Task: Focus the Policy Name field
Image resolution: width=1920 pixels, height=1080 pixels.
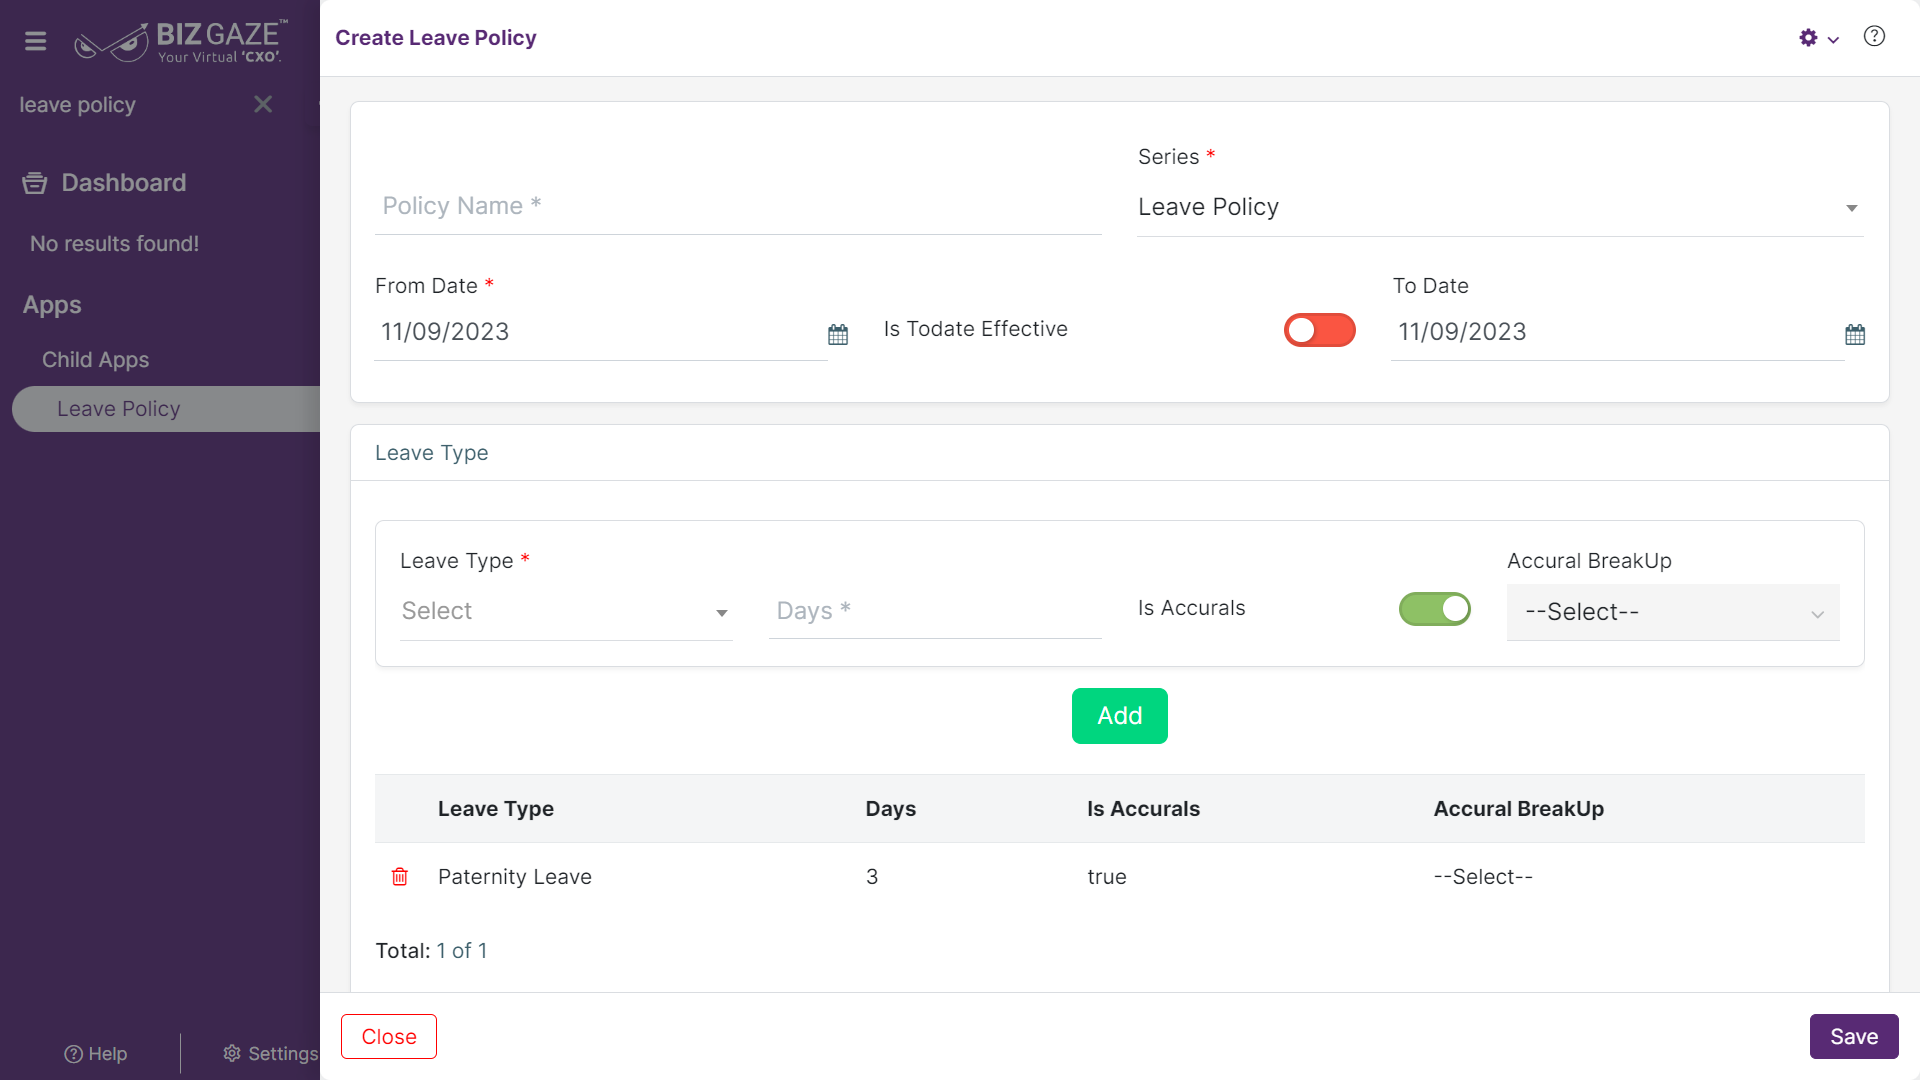Action: click(738, 207)
